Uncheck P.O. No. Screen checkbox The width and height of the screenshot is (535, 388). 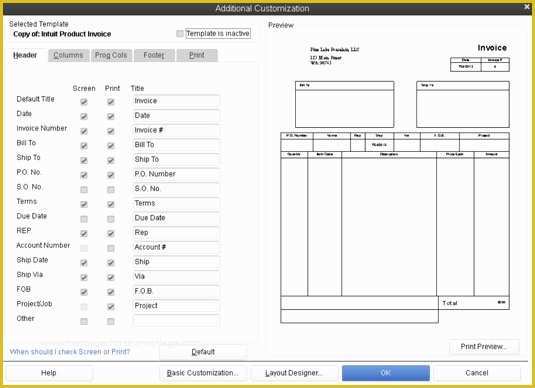[x=84, y=175]
